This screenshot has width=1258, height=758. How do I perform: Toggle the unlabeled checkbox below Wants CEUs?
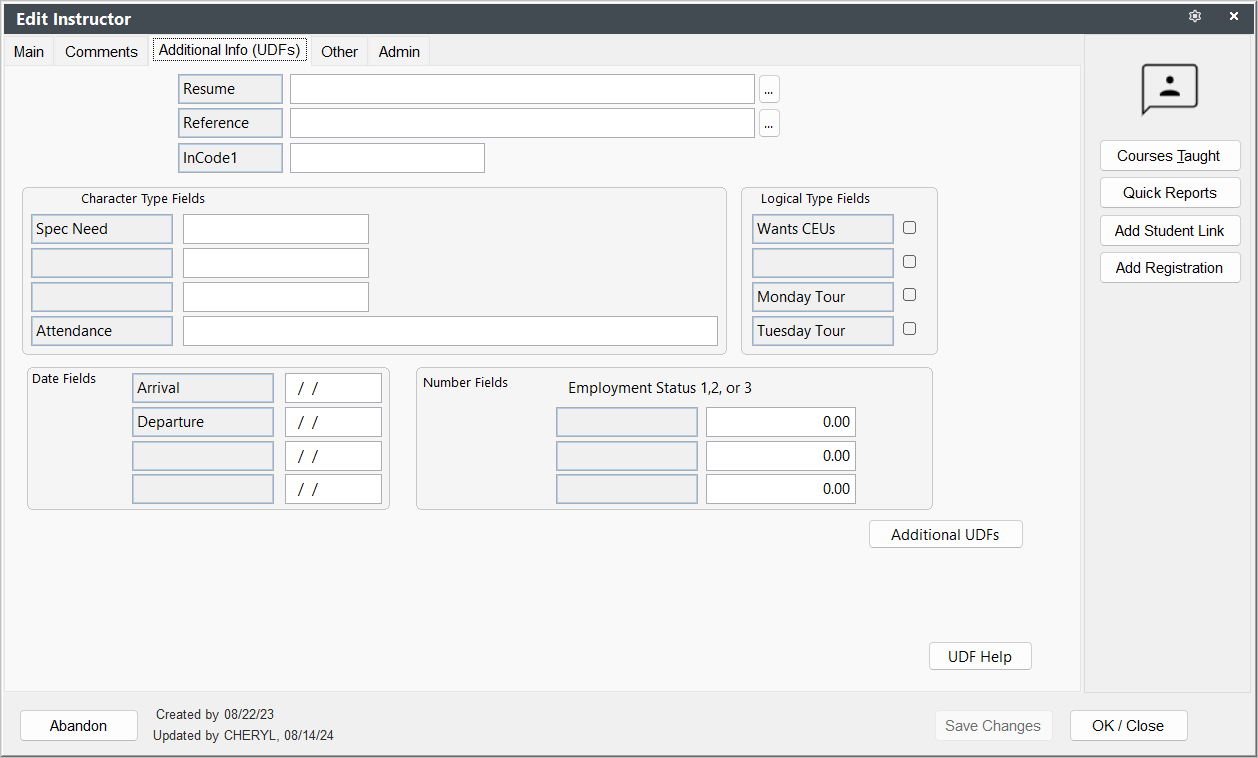click(x=909, y=262)
